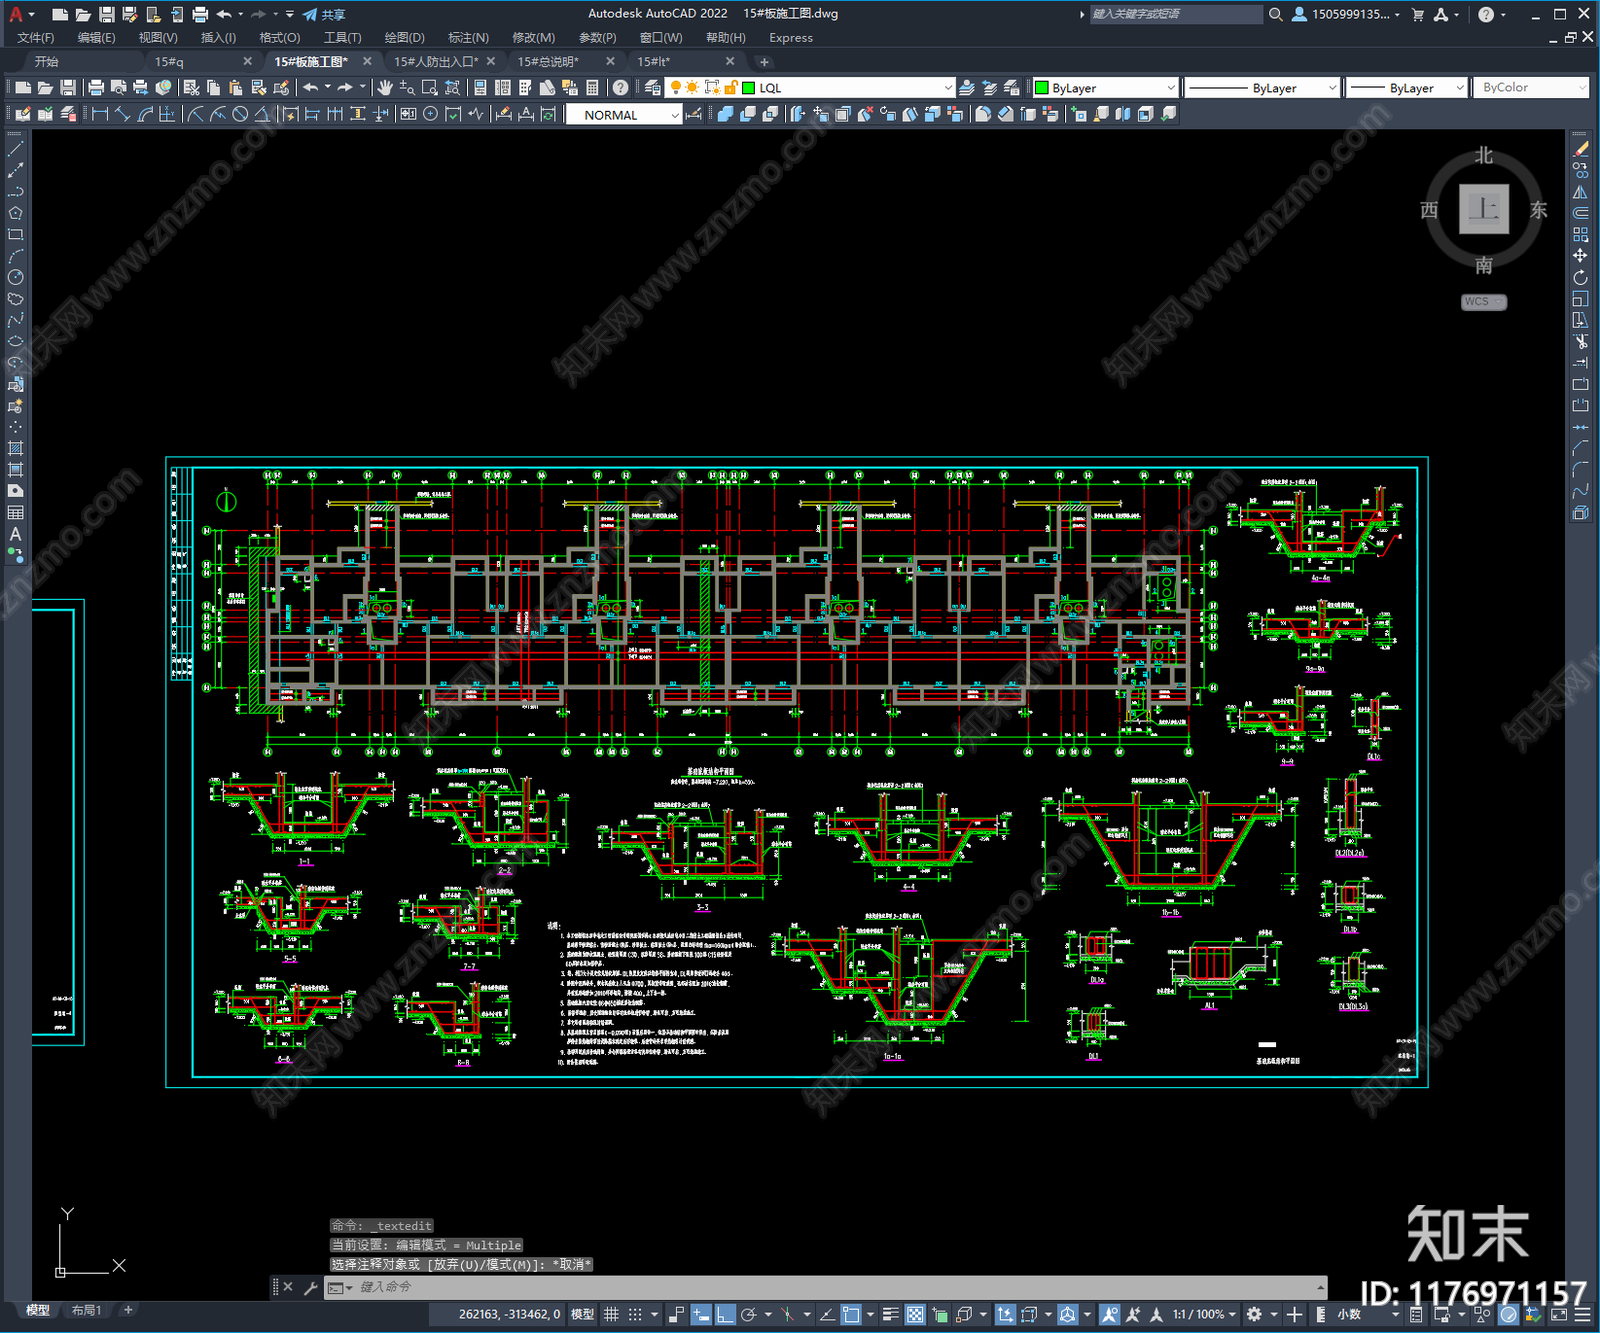Select the Polygon draw tool
1600x1333 pixels.
pyautogui.click(x=15, y=213)
